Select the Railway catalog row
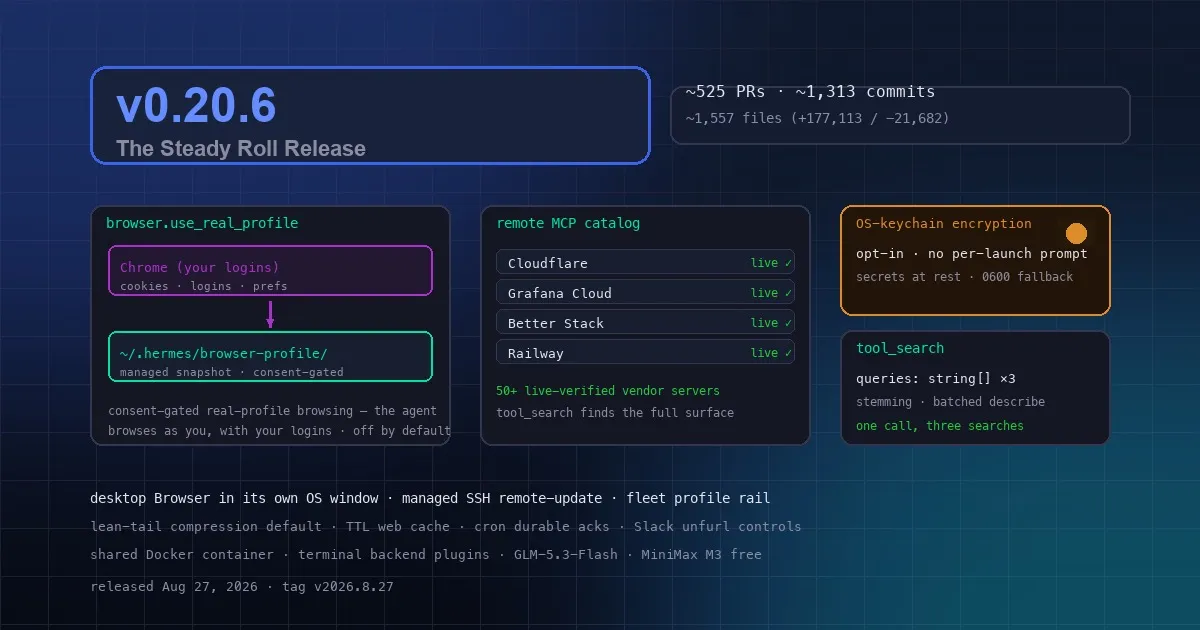The width and height of the screenshot is (1200, 630). pyautogui.click(x=645, y=352)
